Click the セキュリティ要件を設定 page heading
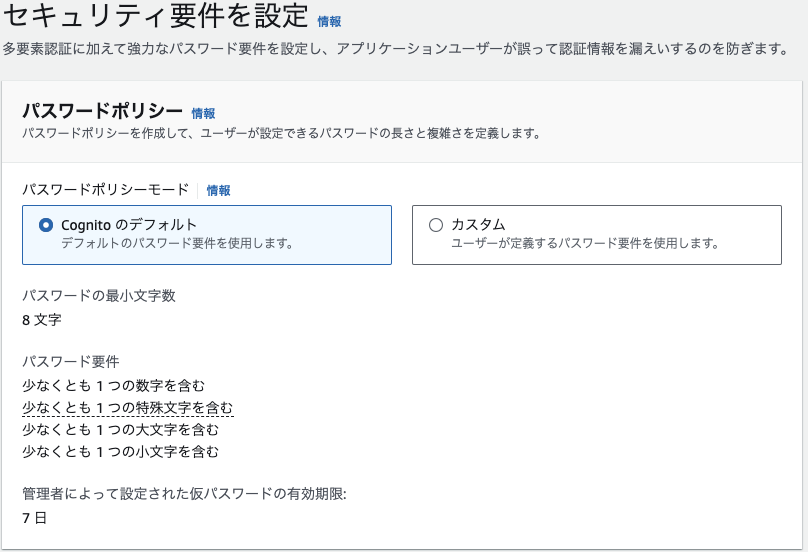Screen dimensions: 808x552 156,14
